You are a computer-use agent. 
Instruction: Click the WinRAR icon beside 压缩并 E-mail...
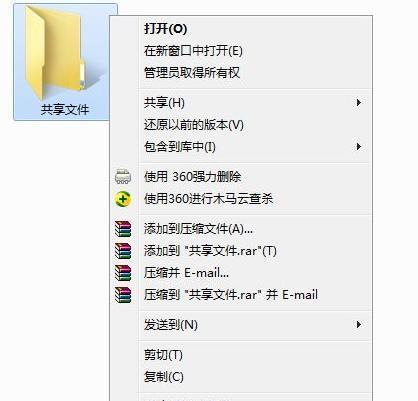click(x=123, y=273)
